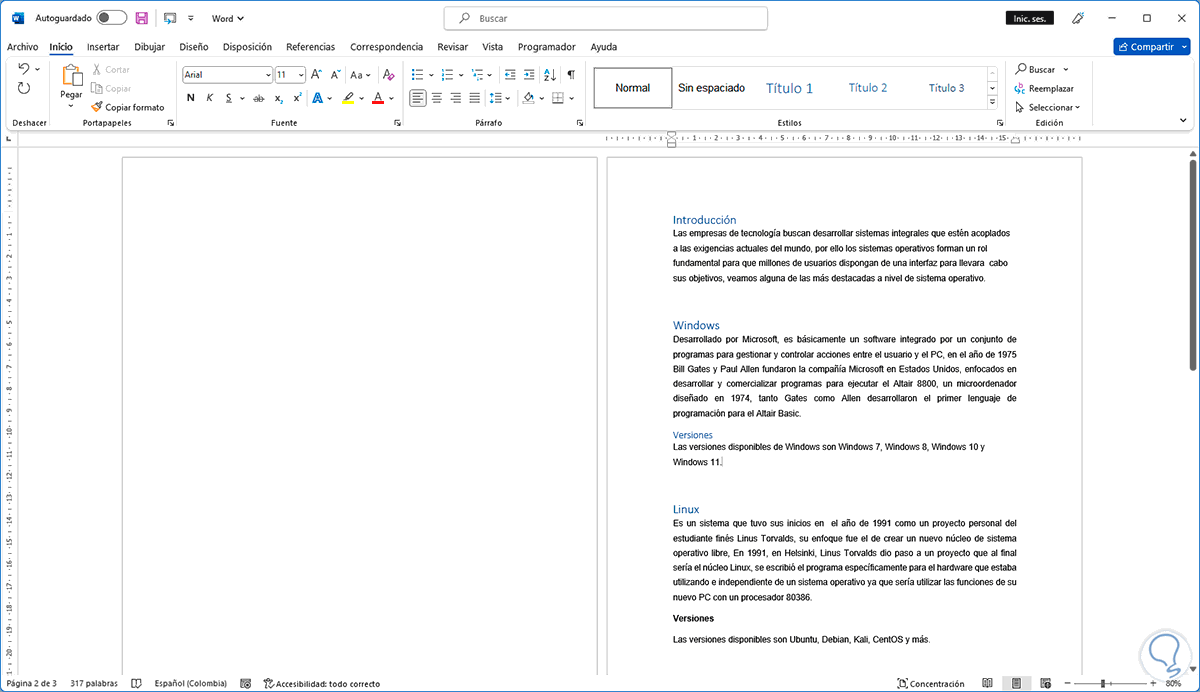The height and width of the screenshot is (692, 1200).
Task: Switch to the Referencias tab
Action: (310, 46)
